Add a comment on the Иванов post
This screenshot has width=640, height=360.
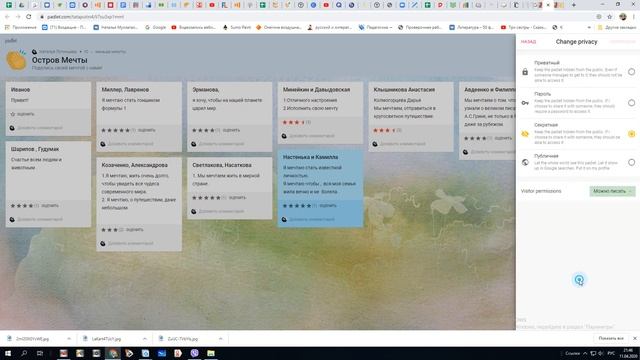click(40, 128)
